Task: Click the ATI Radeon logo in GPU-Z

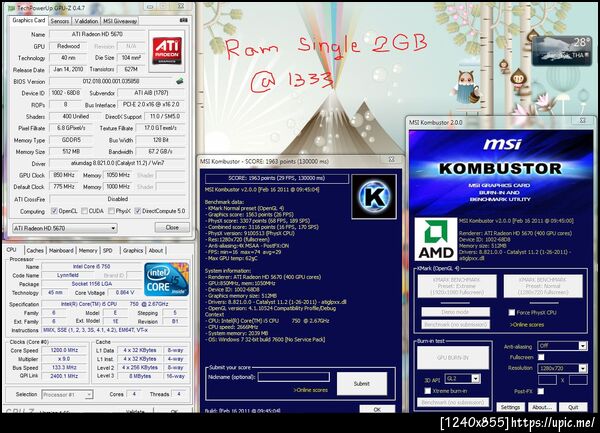Action: [x=167, y=51]
